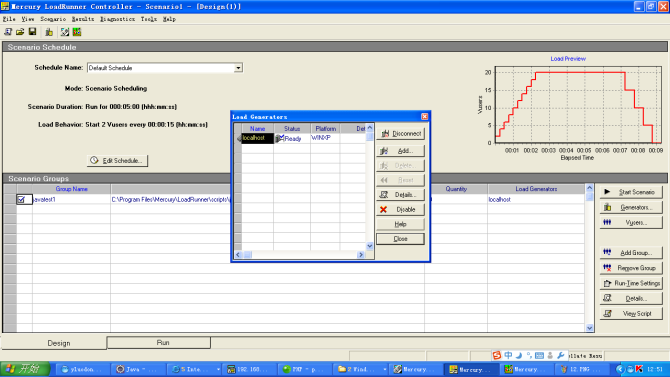Screen dimensions: 670x377
Task: Click the Sogou S input method icon
Action: click(497, 355)
